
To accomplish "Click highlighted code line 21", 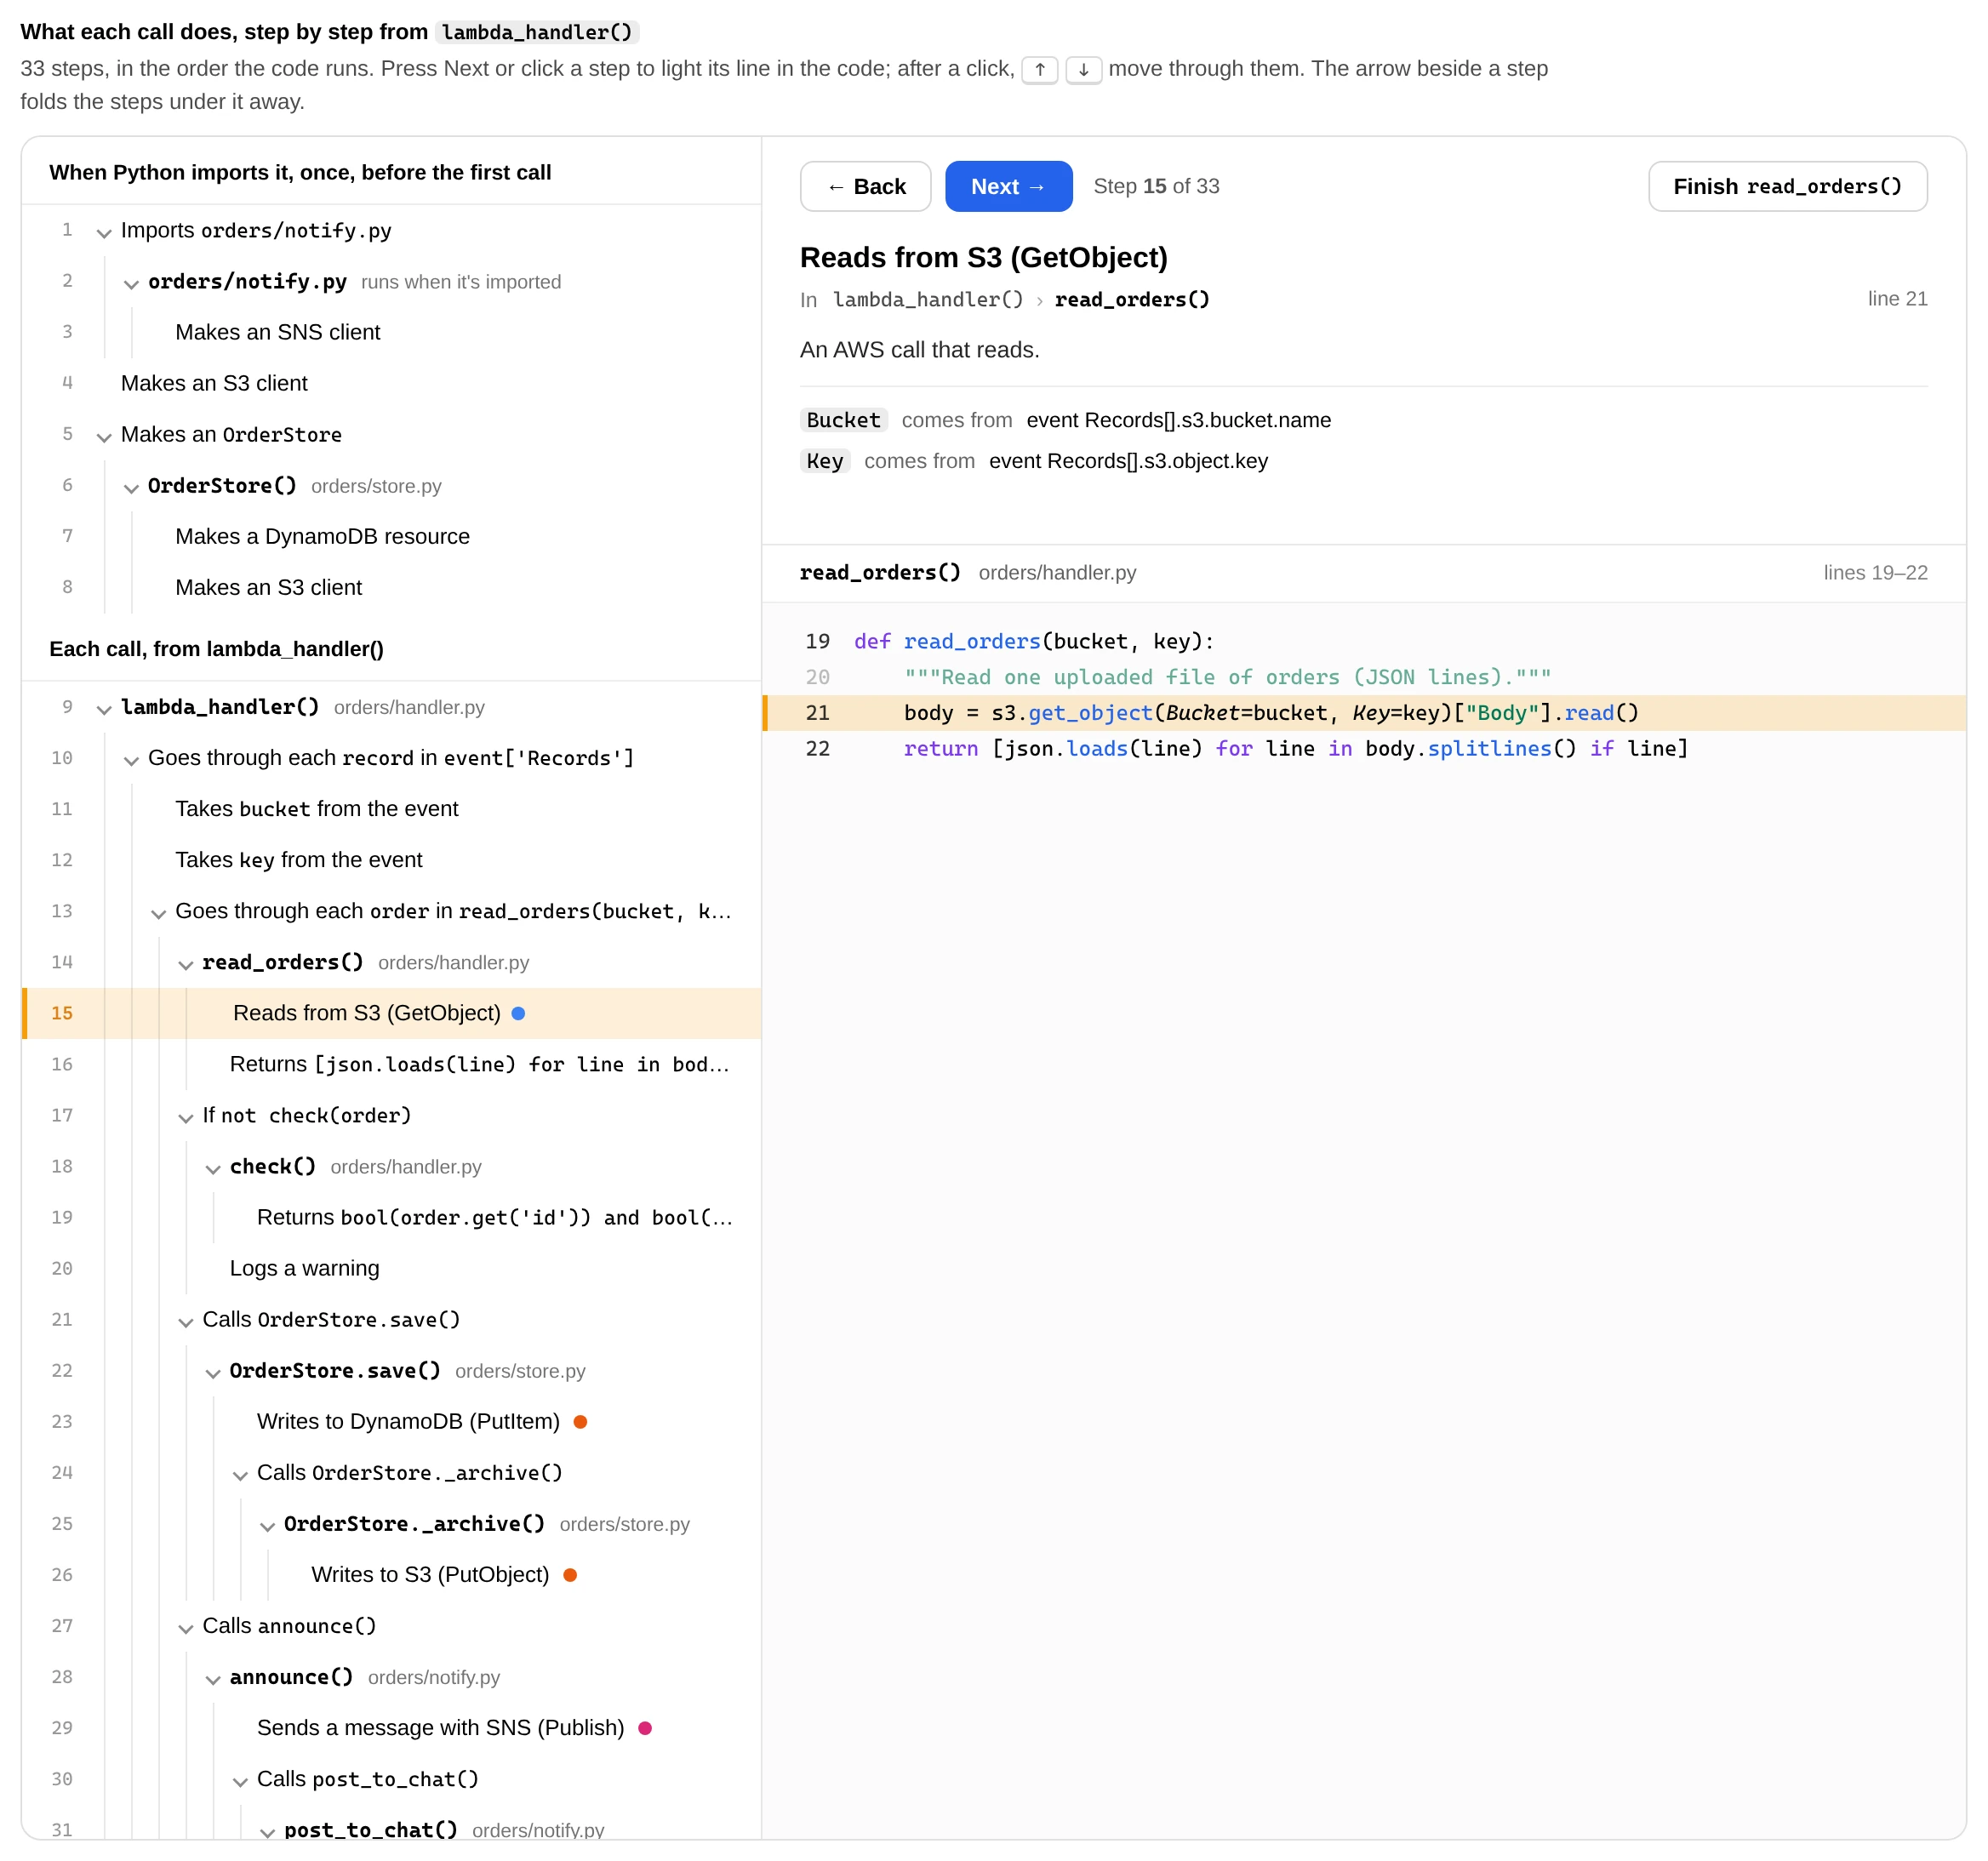I will 1364,713.
